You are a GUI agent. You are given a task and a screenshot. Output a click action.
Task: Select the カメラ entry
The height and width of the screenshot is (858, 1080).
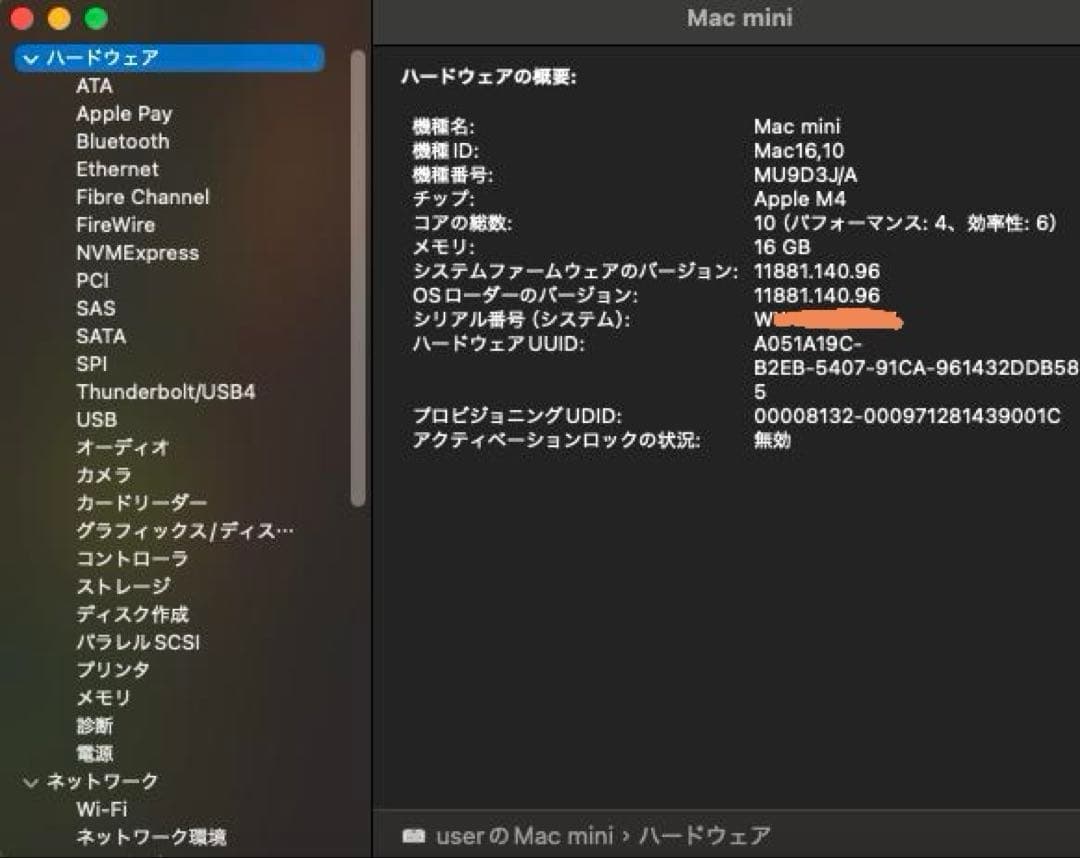[103, 475]
